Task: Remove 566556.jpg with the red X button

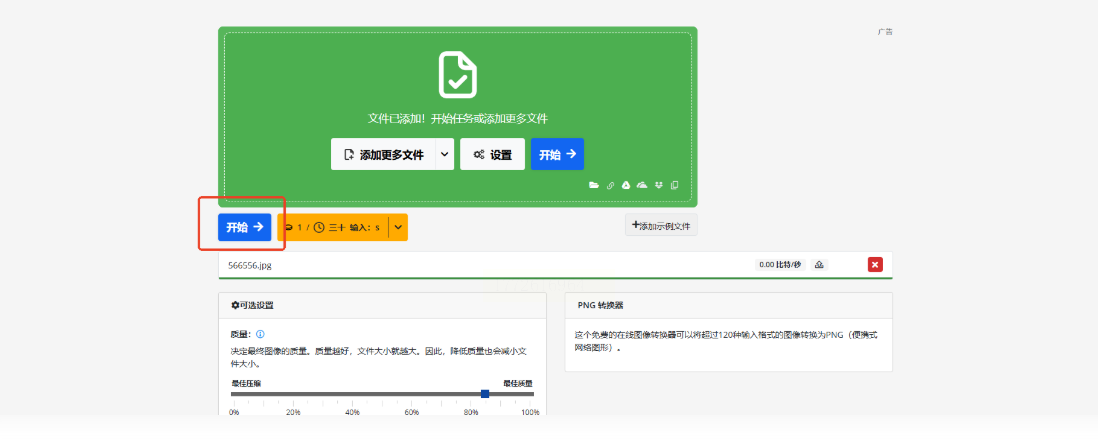Action: coord(875,265)
